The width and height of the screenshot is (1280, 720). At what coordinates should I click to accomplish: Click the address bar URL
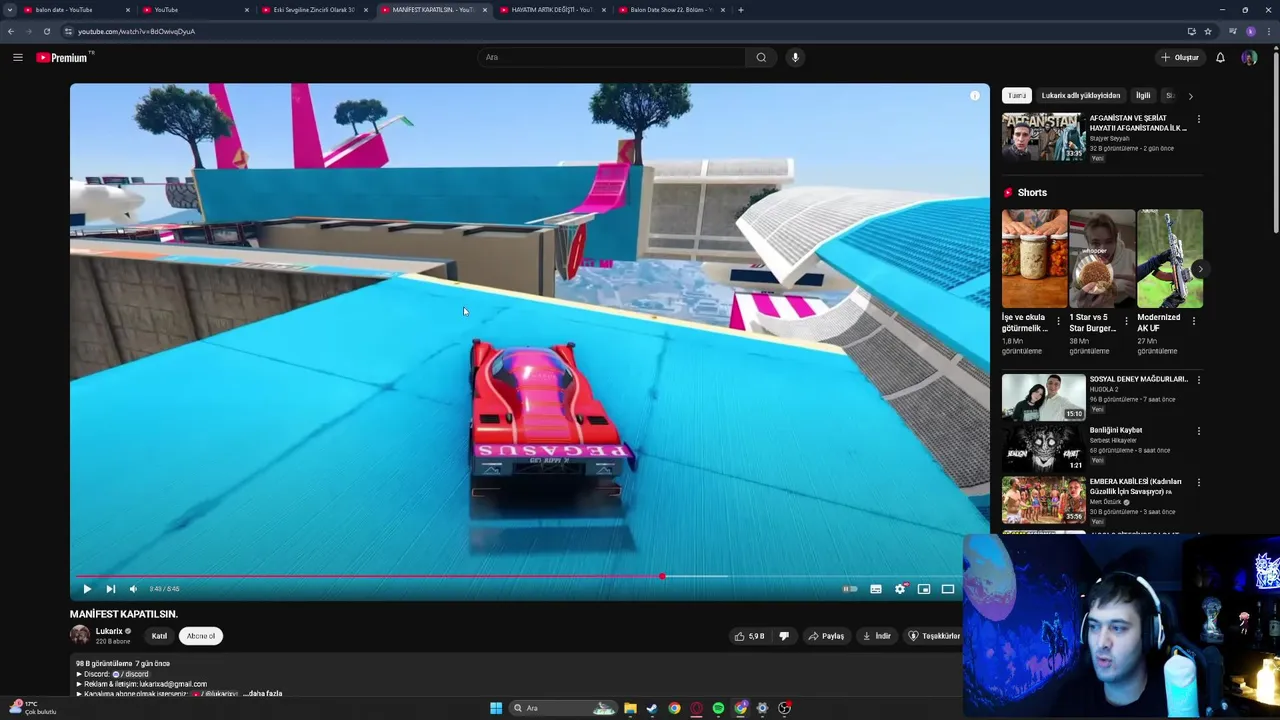[137, 31]
